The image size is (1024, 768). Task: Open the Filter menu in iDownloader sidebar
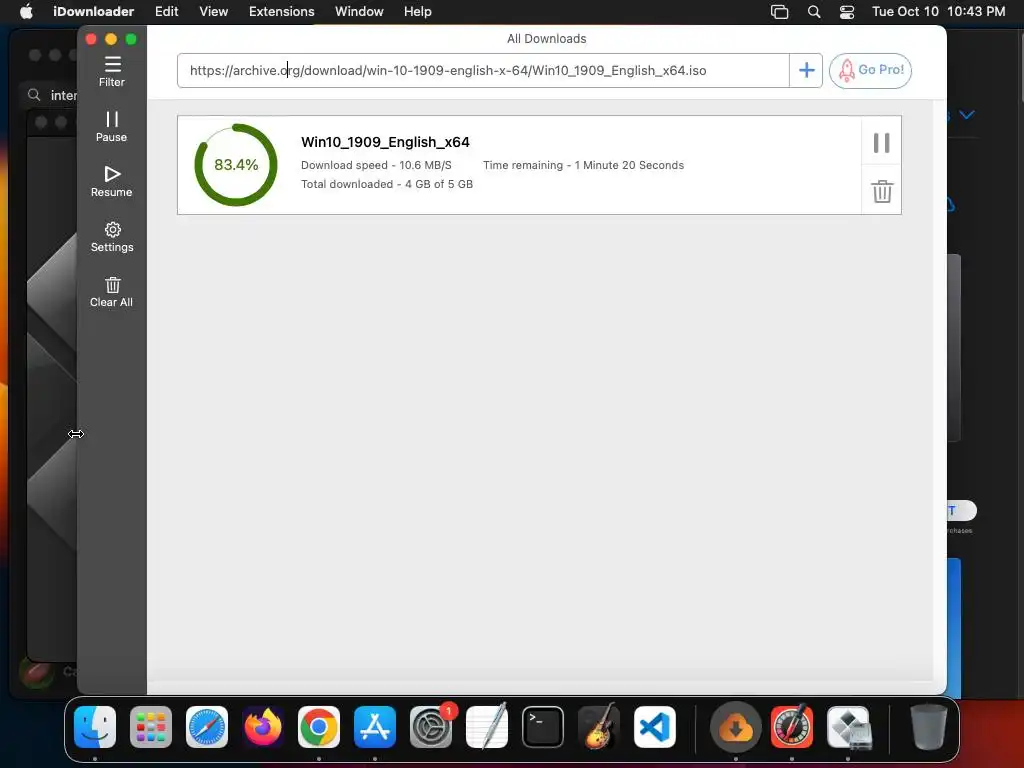(112, 71)
